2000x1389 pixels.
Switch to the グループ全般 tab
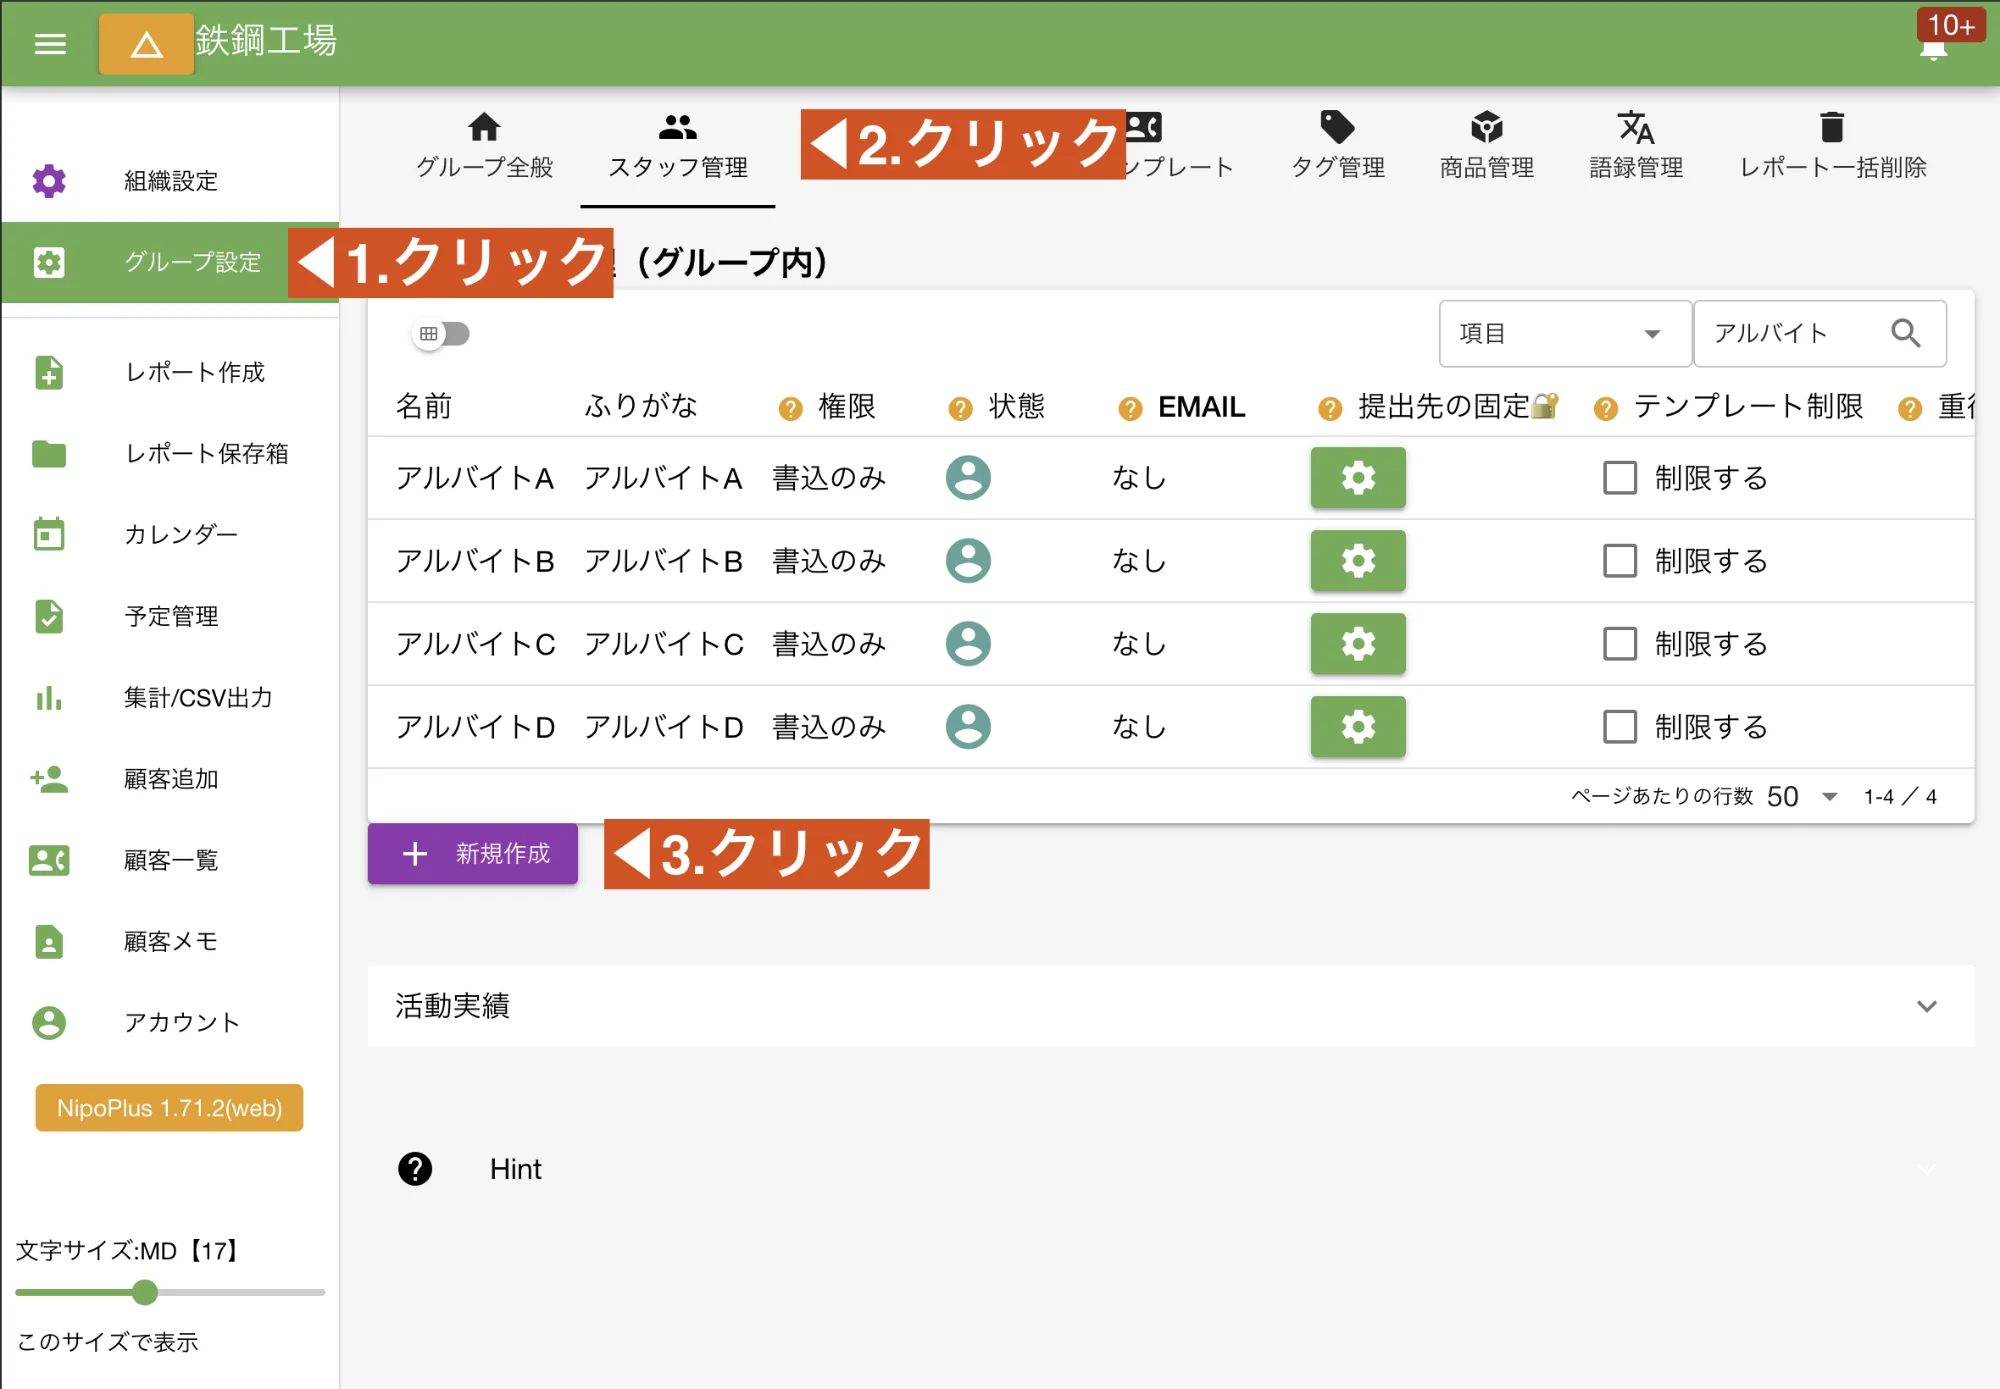pyautogui.click(x=484, y=145)
